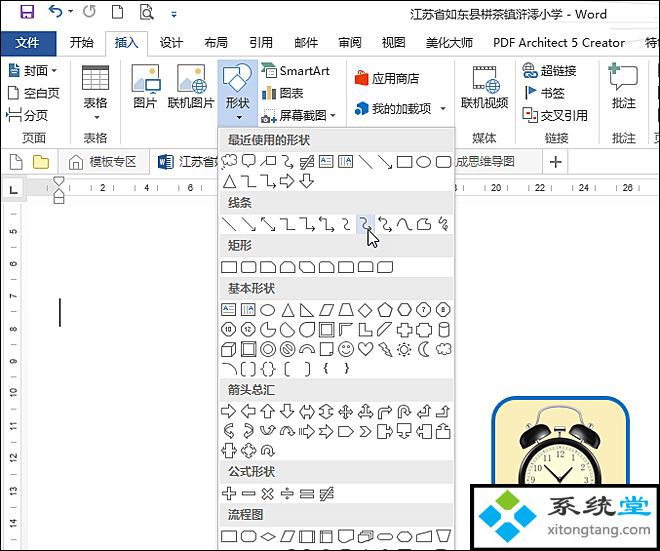Screen dimensions: 660x551
Task: Insert a 空白页 blank page
Action: (34, 93)
